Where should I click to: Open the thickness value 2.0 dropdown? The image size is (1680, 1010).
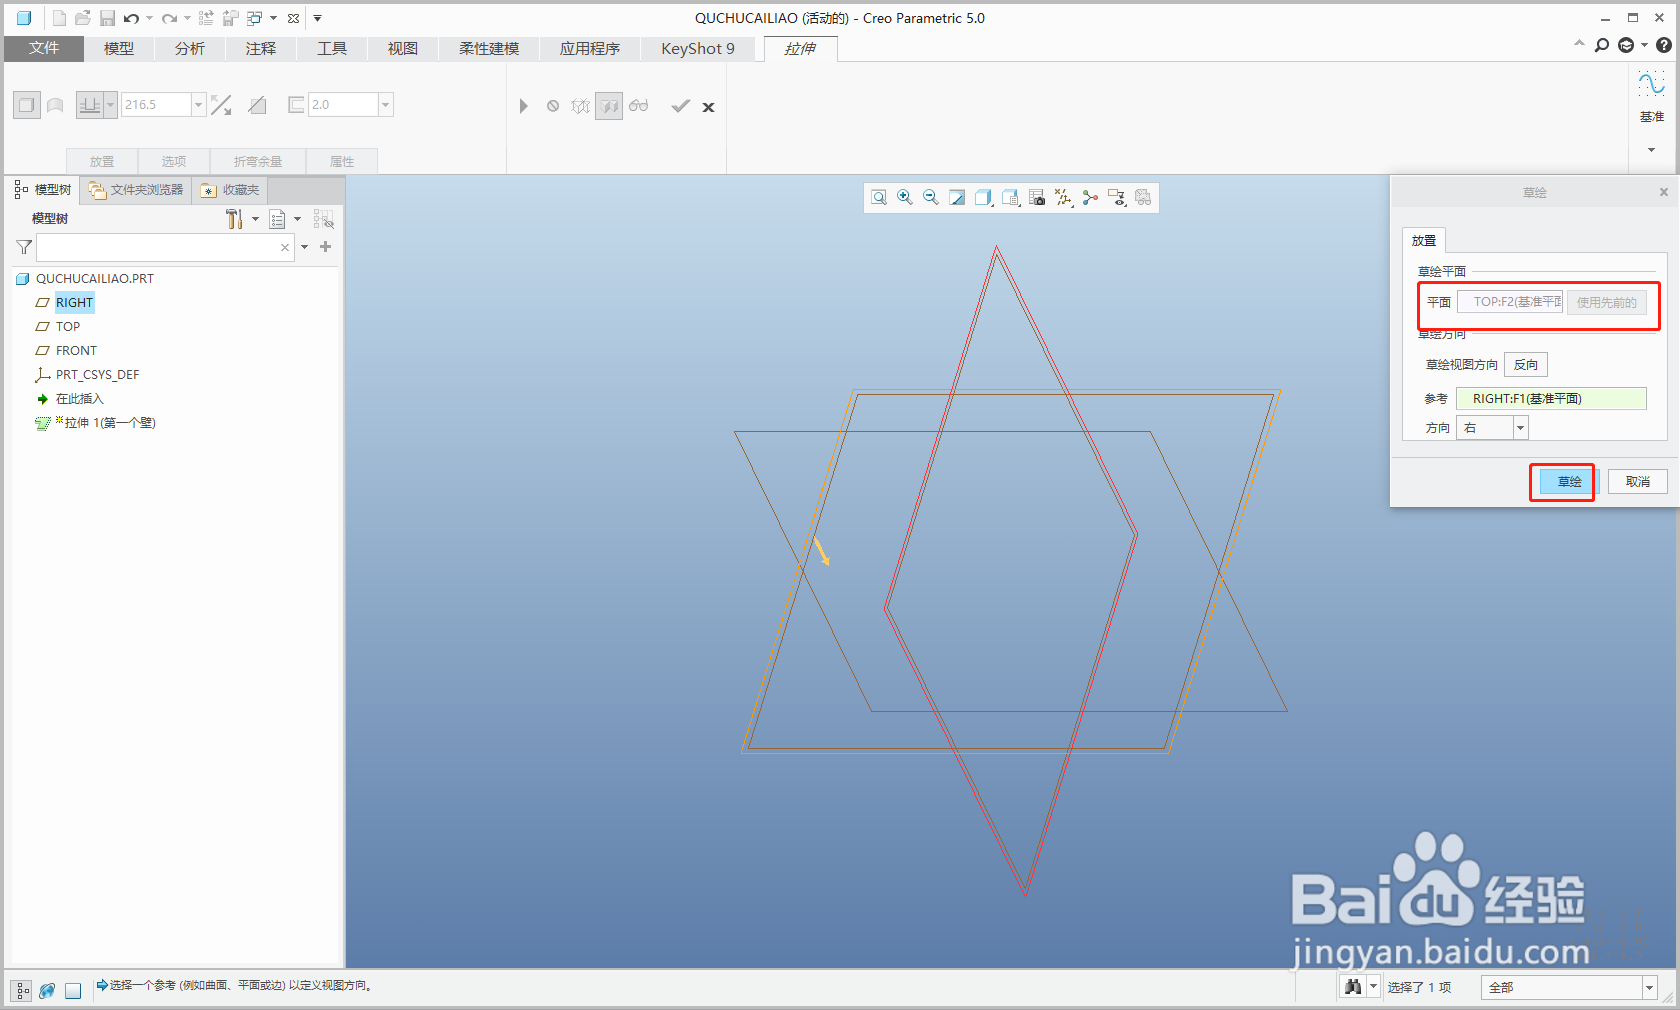[385, 105]
